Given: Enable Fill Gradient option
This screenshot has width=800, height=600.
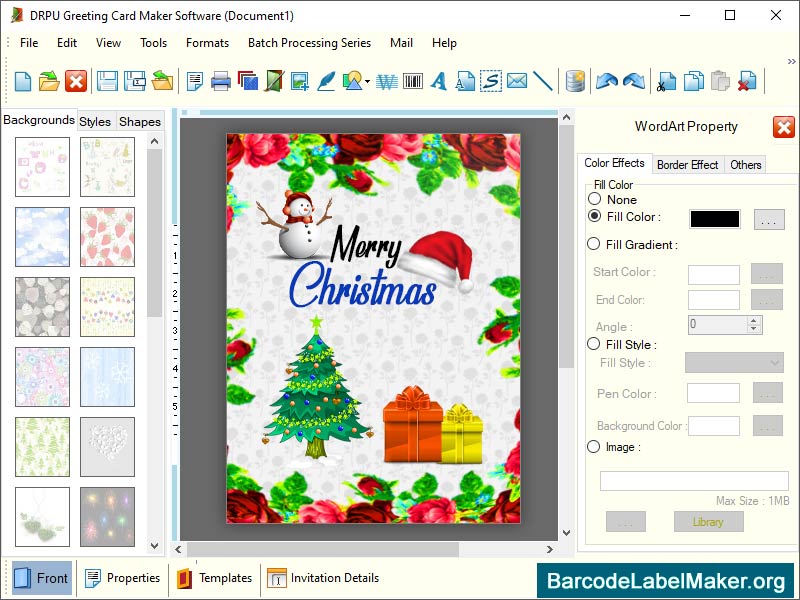Looking at the screenshot, I should tap(594, 246).
